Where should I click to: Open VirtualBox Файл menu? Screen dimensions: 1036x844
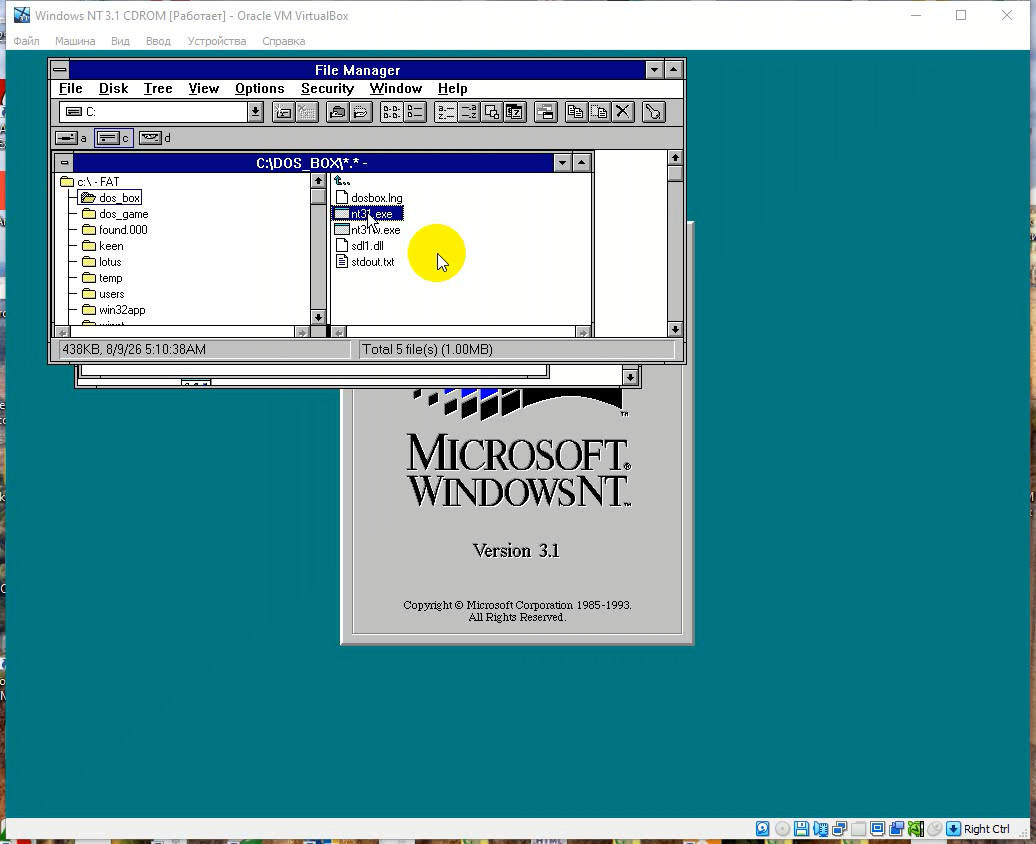[26, 41]
